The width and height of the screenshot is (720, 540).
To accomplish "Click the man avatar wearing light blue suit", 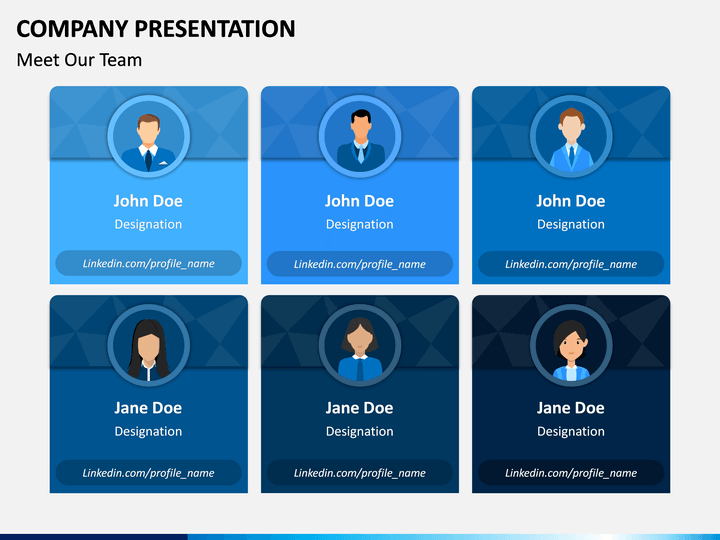I will (x=571, y=136).
